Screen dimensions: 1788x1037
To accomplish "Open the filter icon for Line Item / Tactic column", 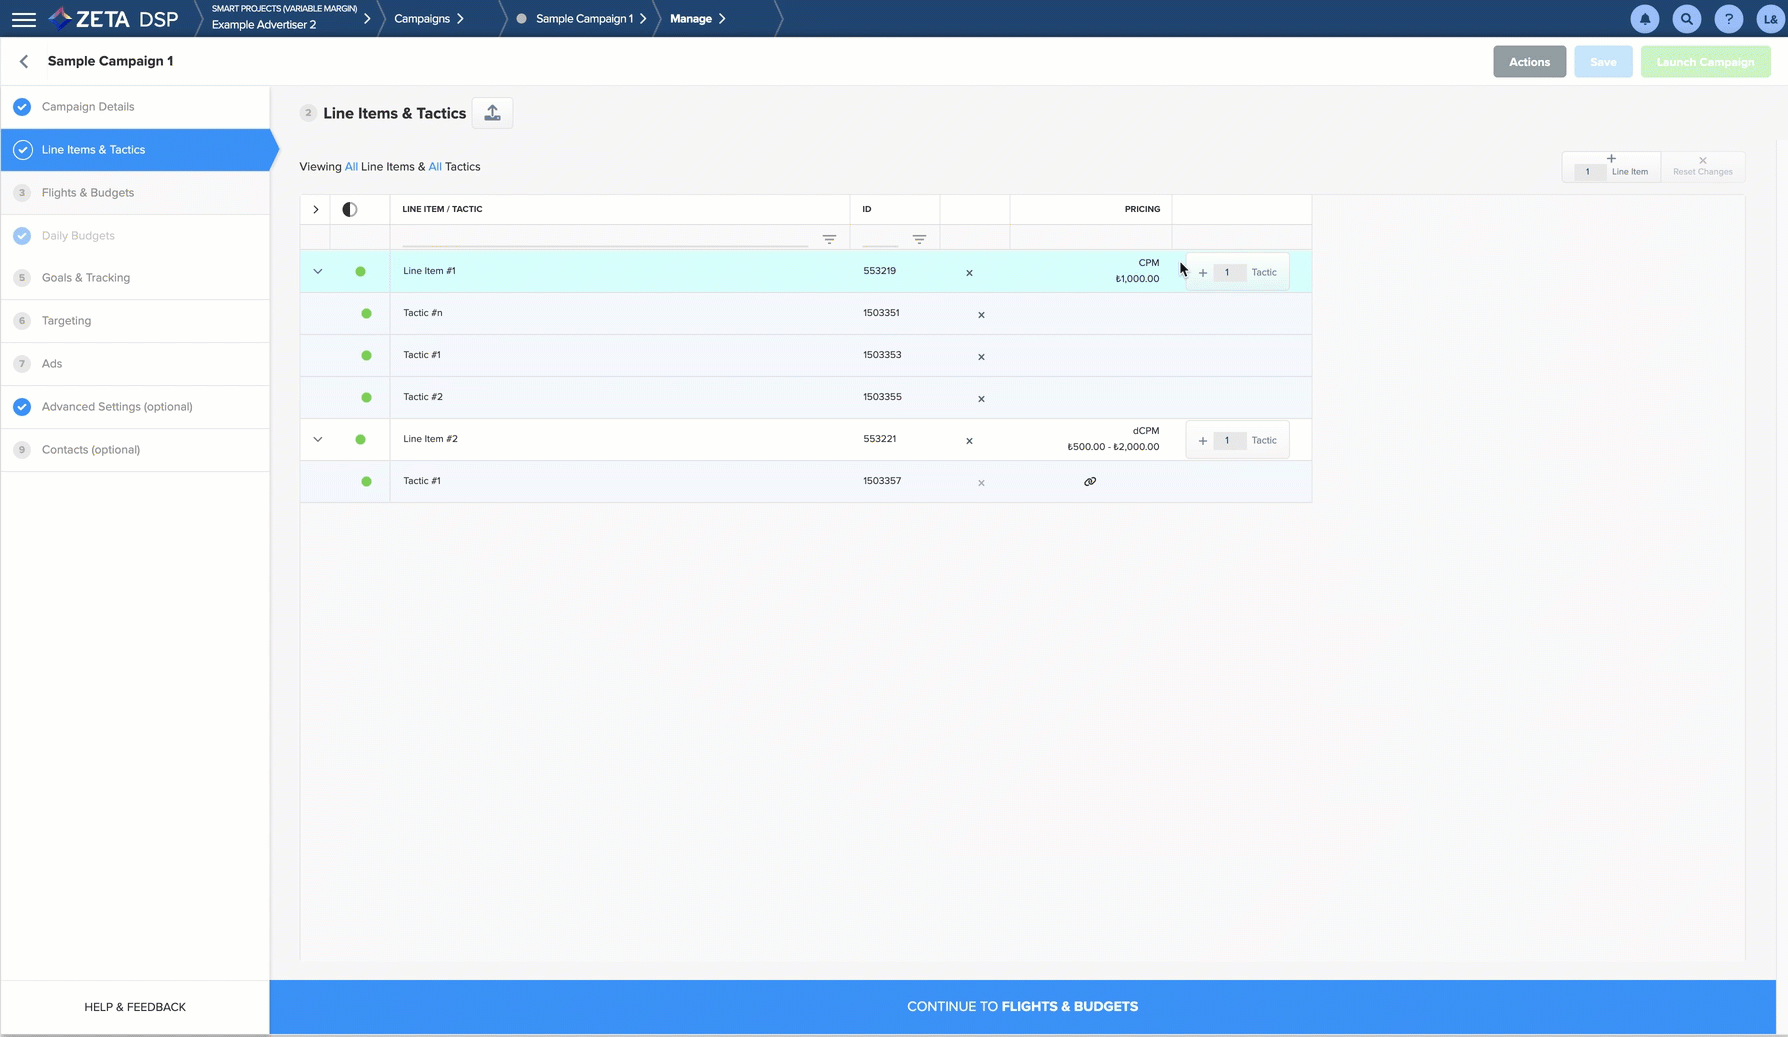I will [829, 239].
